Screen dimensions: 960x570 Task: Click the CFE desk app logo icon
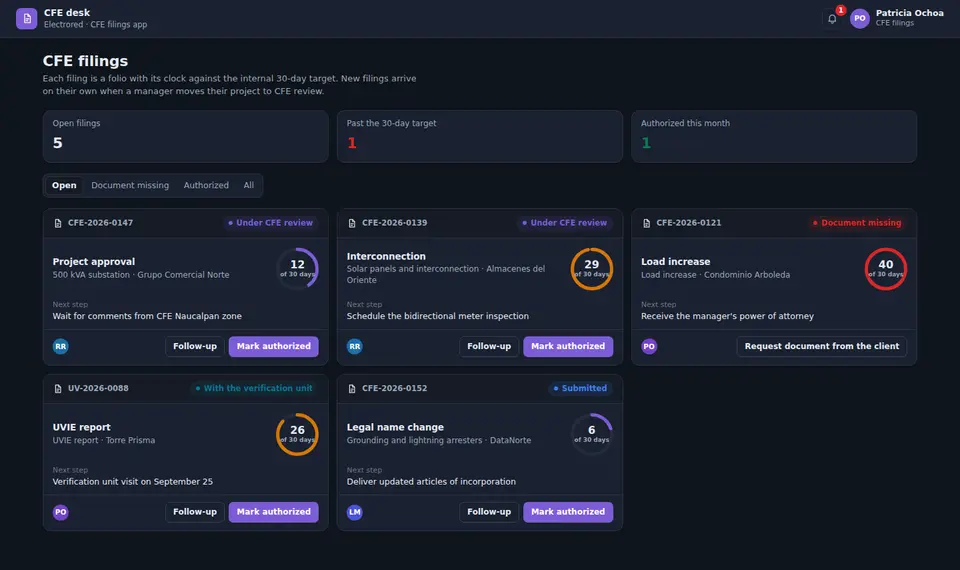coord(26,18)
